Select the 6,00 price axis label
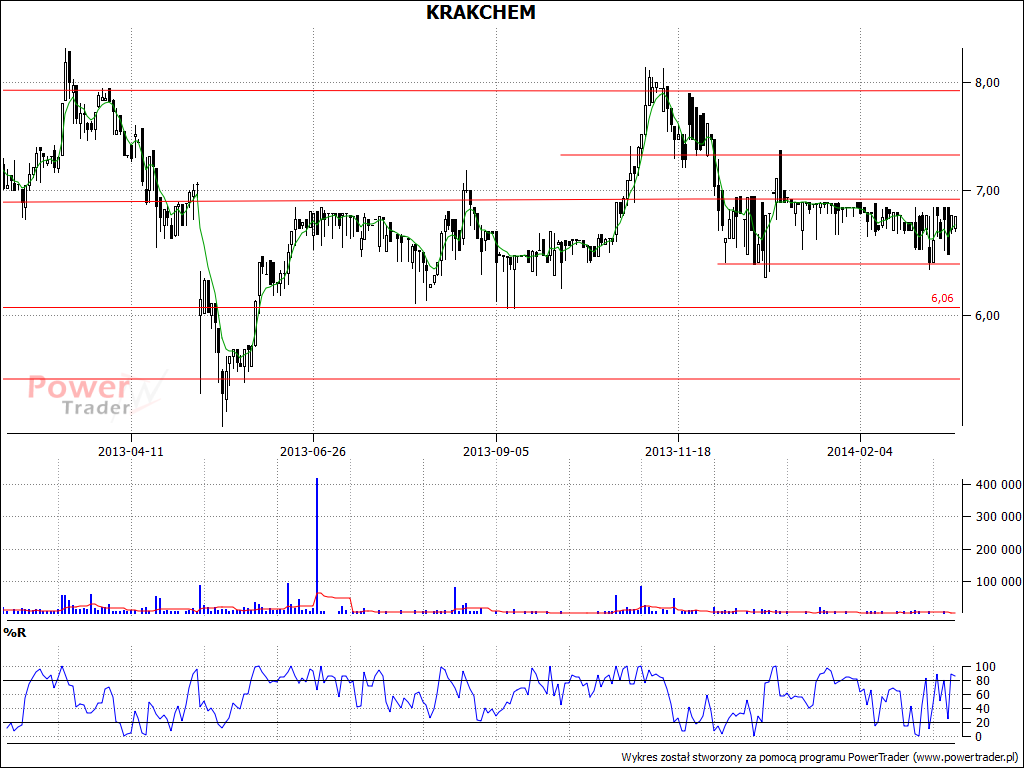This screenshot has height=768, width=1024. [987, 315]
